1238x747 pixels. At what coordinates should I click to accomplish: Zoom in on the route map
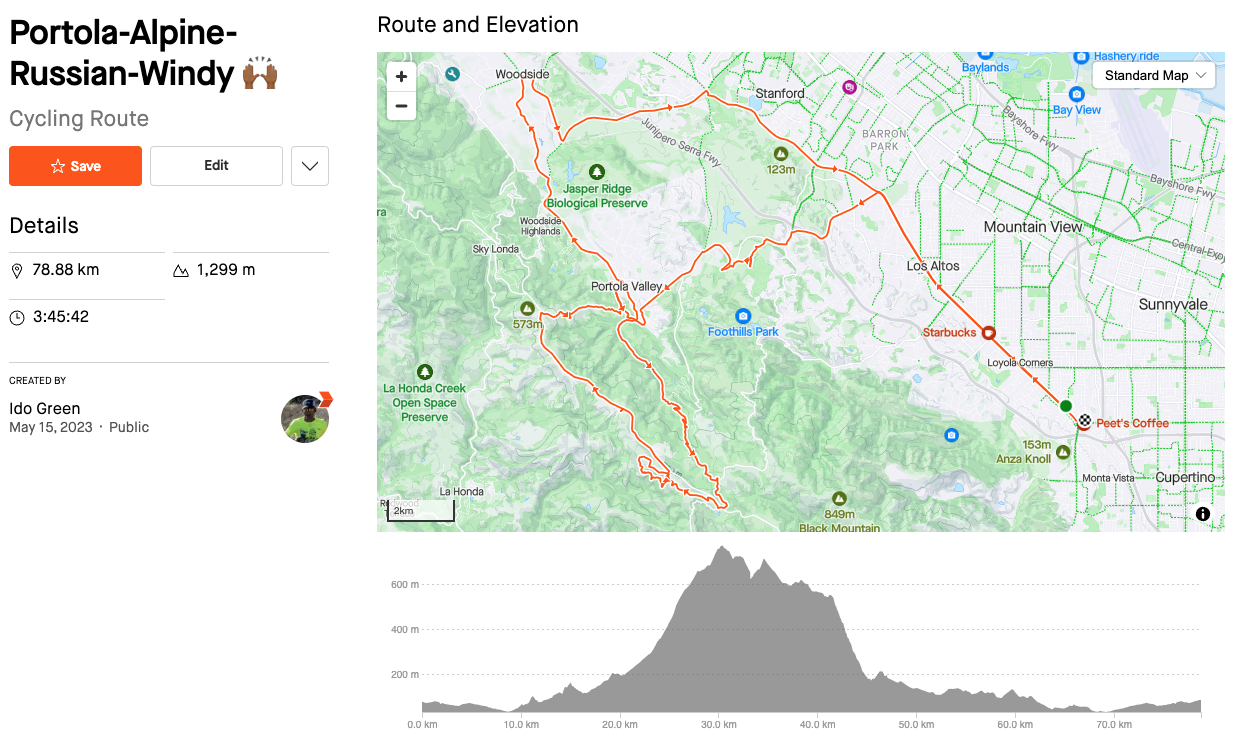coord(401,77)
